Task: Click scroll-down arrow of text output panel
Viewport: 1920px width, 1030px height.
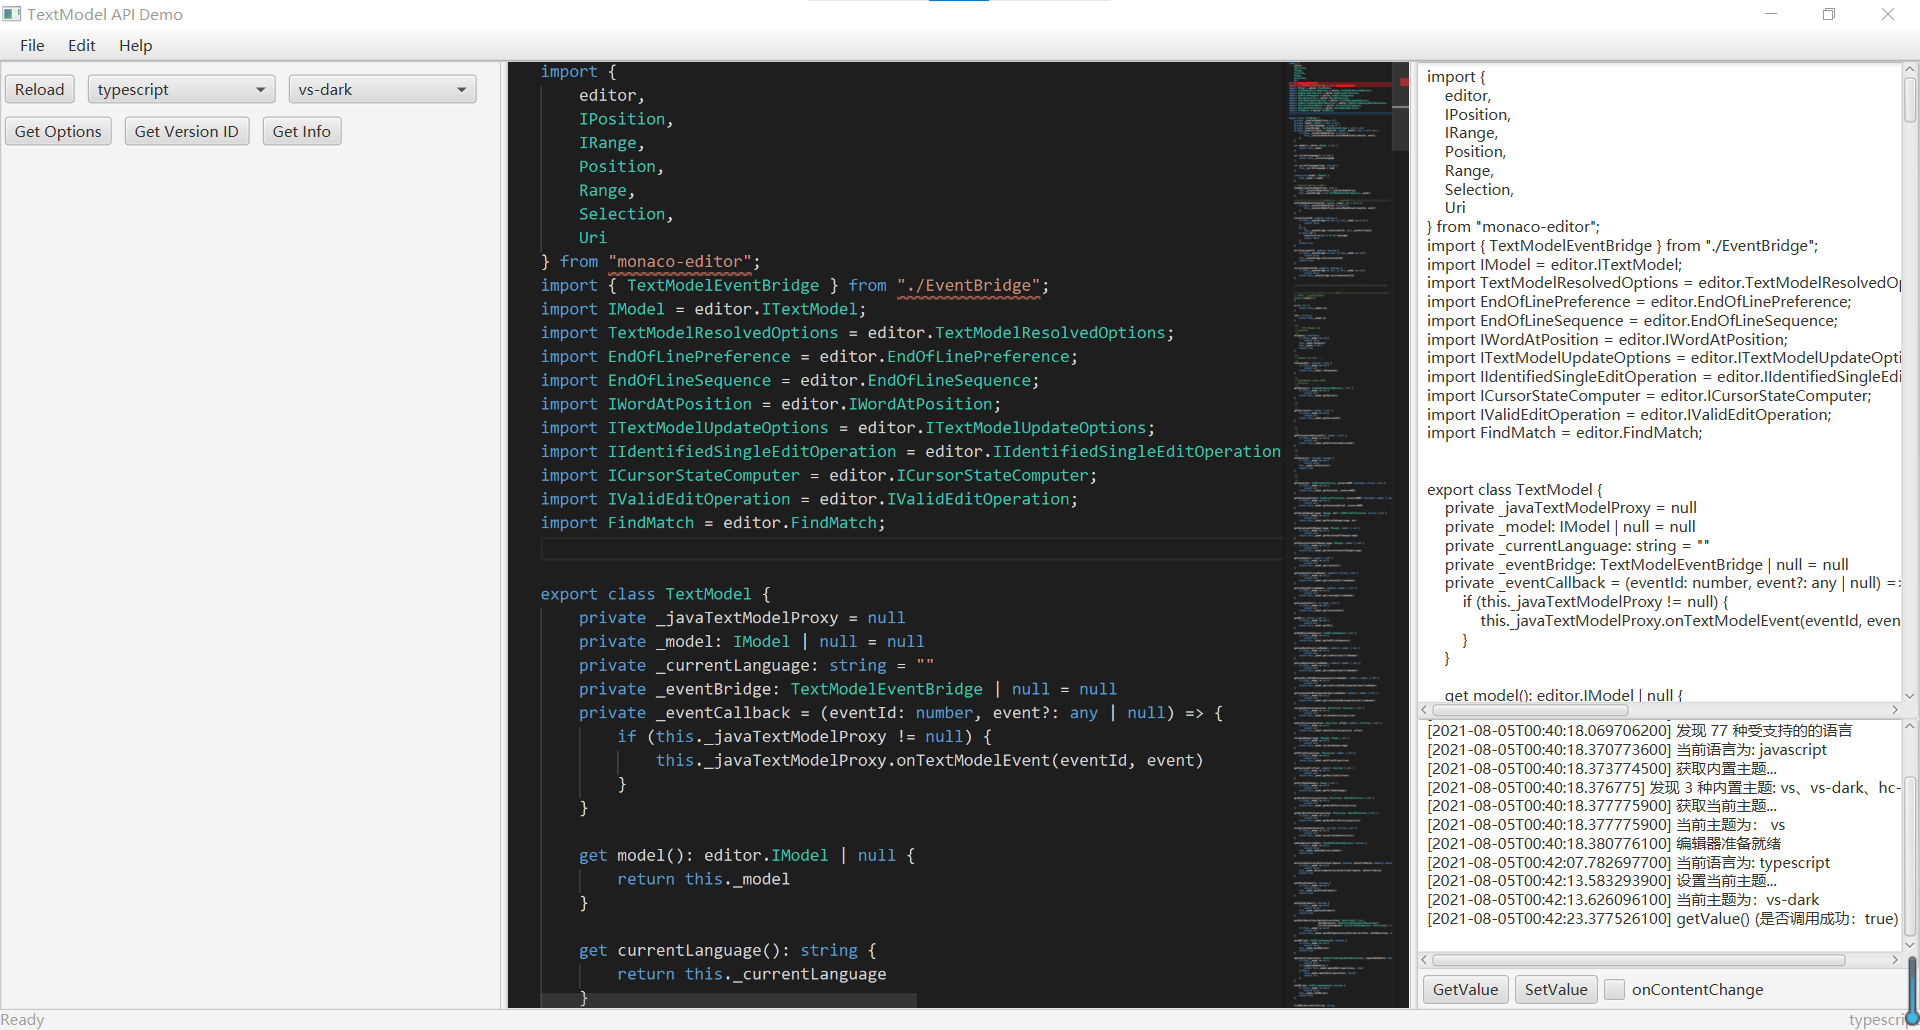Action: [x=1910, y=696]
